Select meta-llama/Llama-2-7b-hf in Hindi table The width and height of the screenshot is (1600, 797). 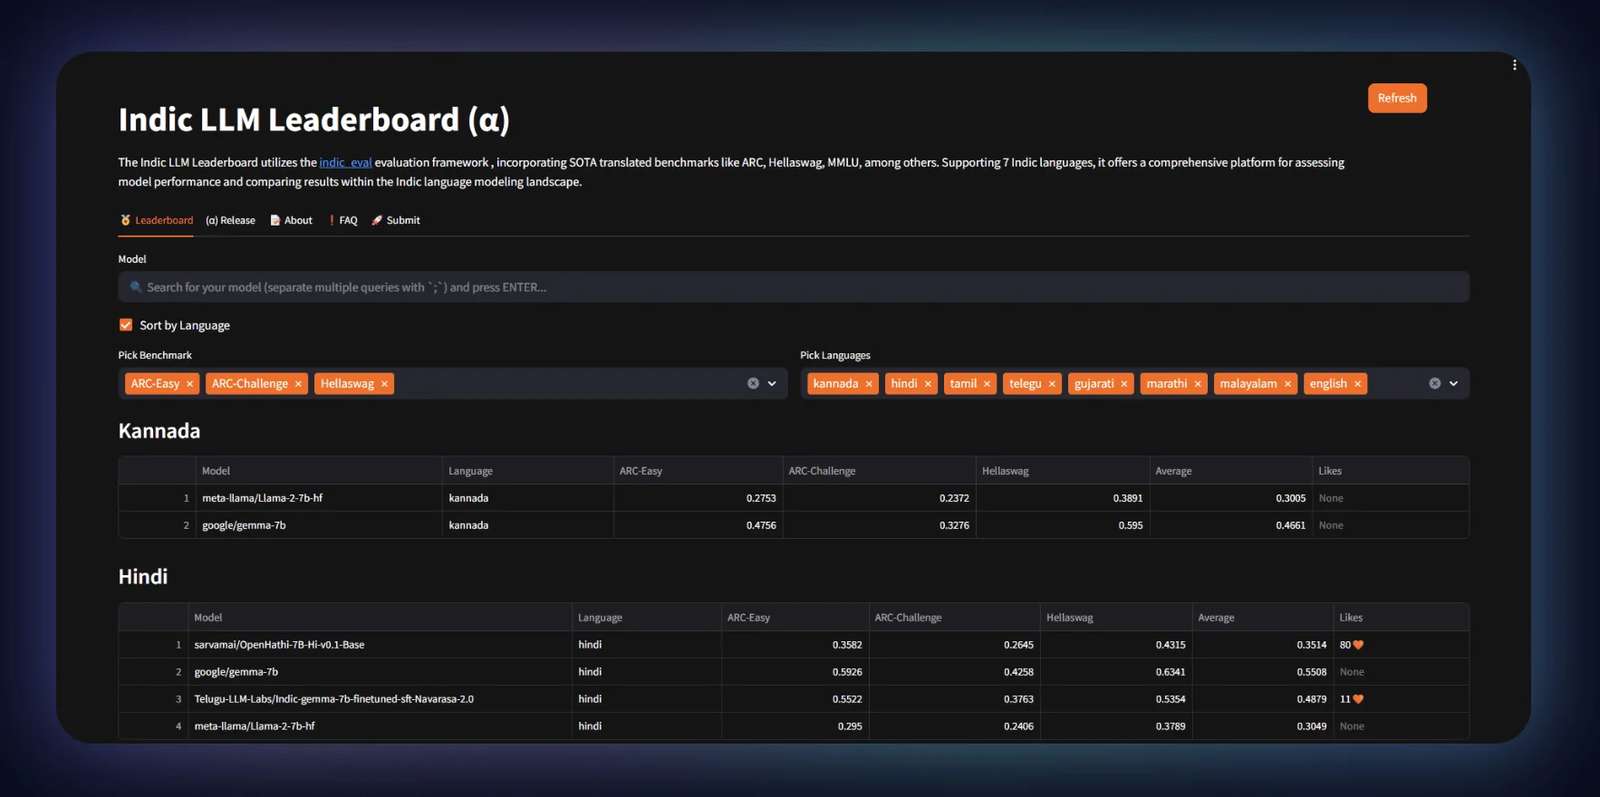tap(254, 726)
